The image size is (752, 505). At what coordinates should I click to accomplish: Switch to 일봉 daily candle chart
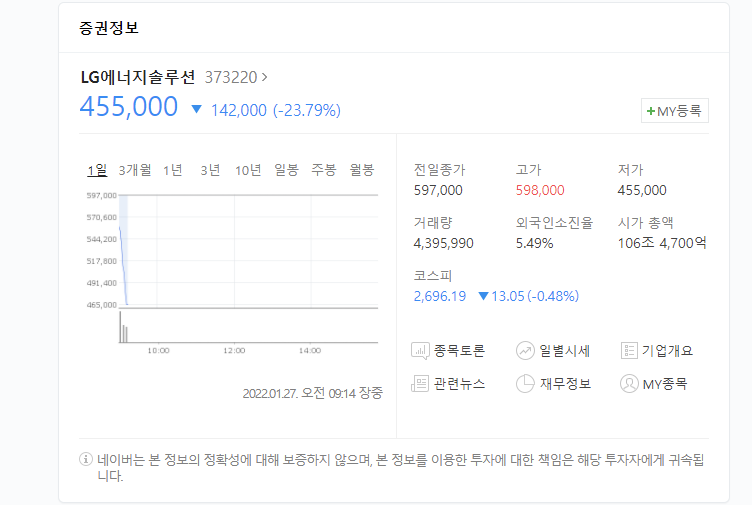(x=286, y=170)
